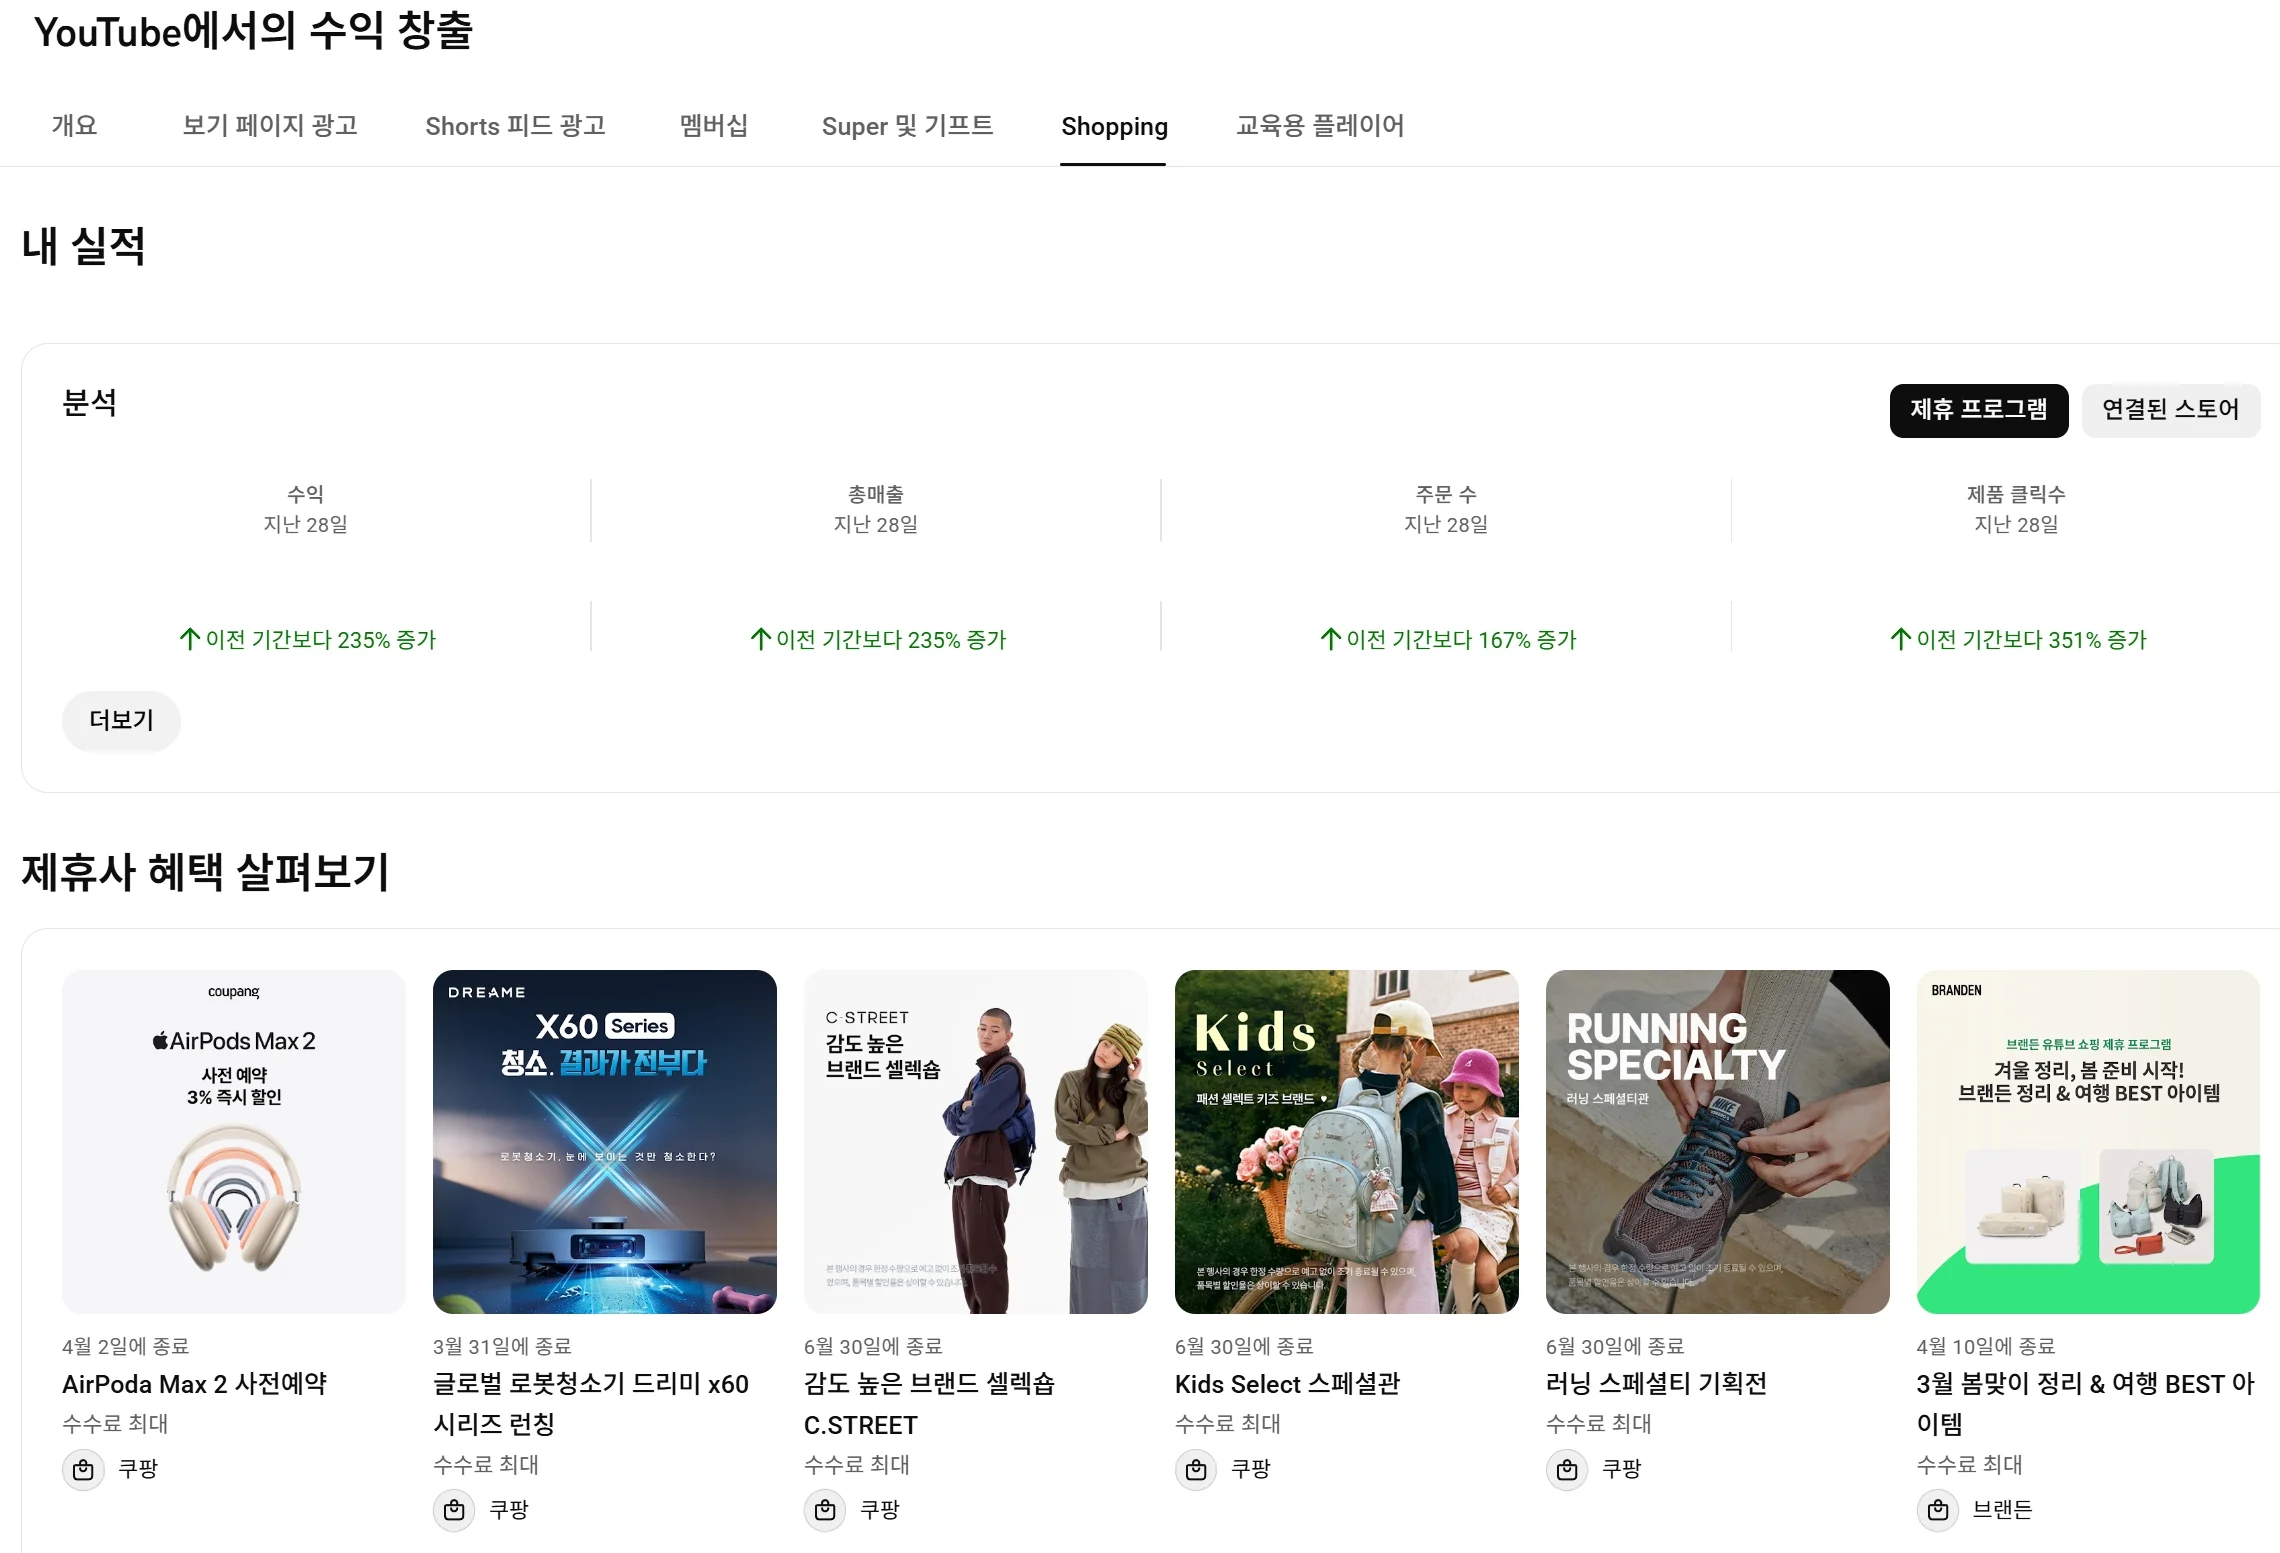Click the green up arrow beside 수익 235% 증가
This screenshot has width=2280, height=1553.
(x=189, y=639)
